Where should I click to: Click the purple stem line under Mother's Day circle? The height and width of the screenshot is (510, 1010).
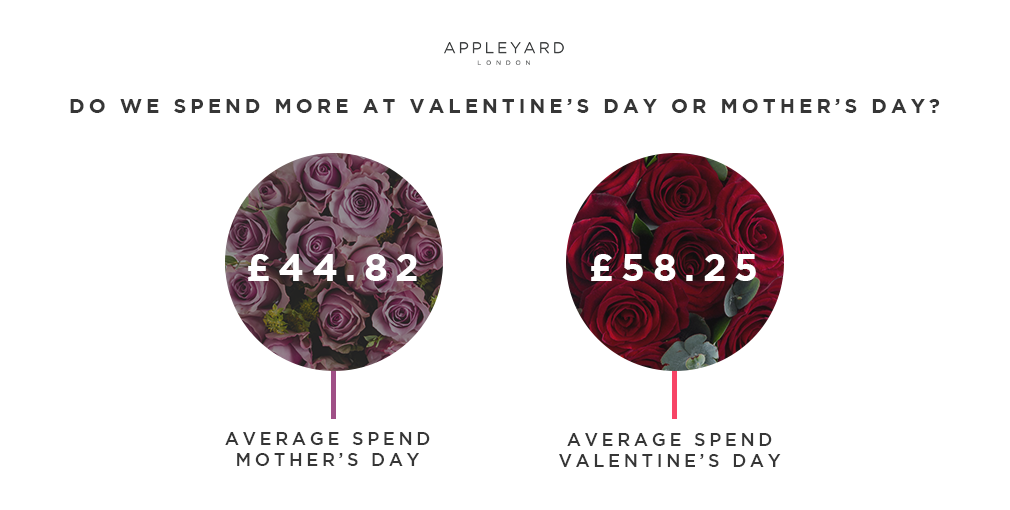point(334,394)
